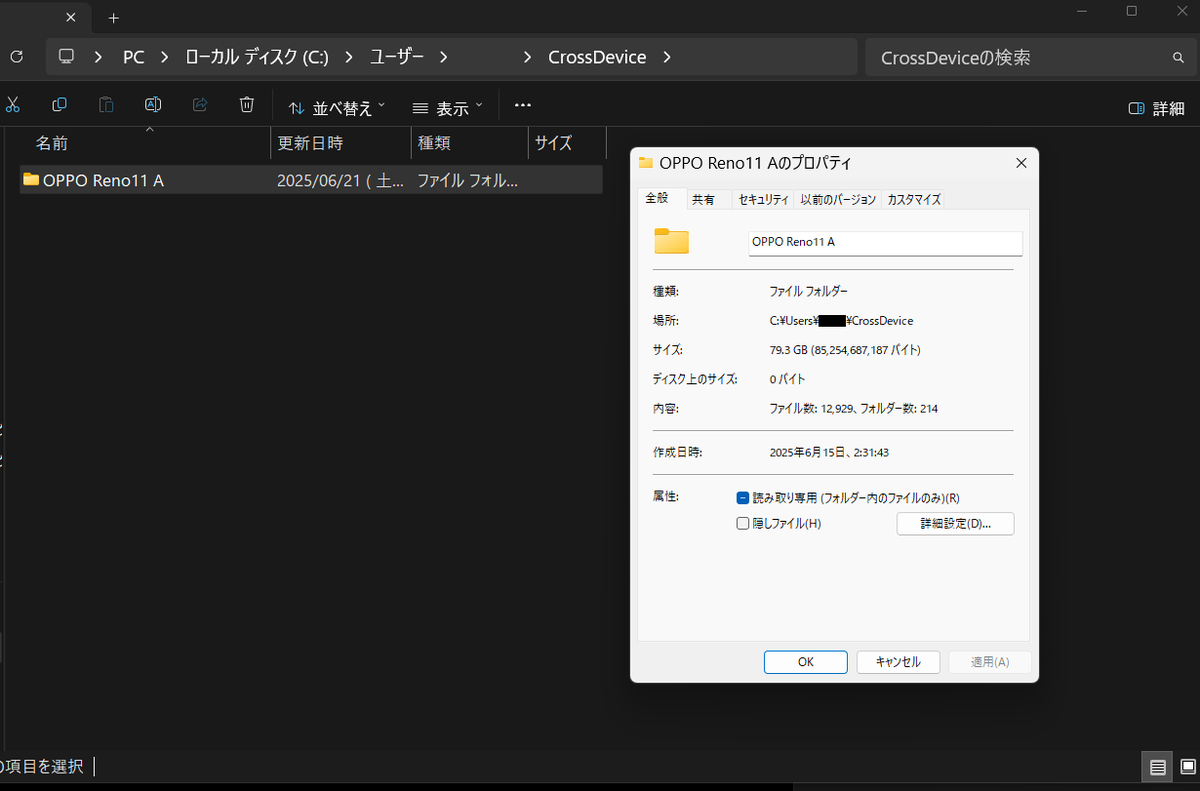Switch to large thumbnails view icon in status bar
The height and width of the screenshot is (791, 1200).
(1187, 768)
